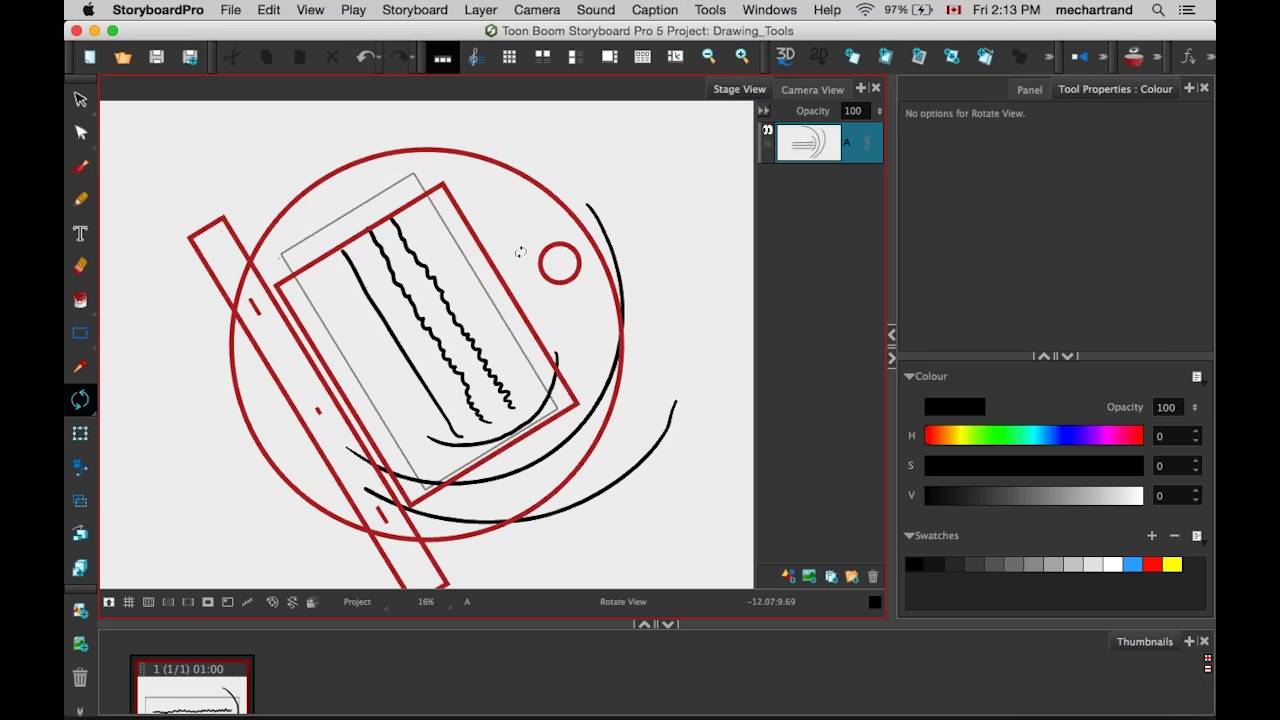Open the Caption menu
The height and width of the screenshot is (720, 1280).
point(655,10)
